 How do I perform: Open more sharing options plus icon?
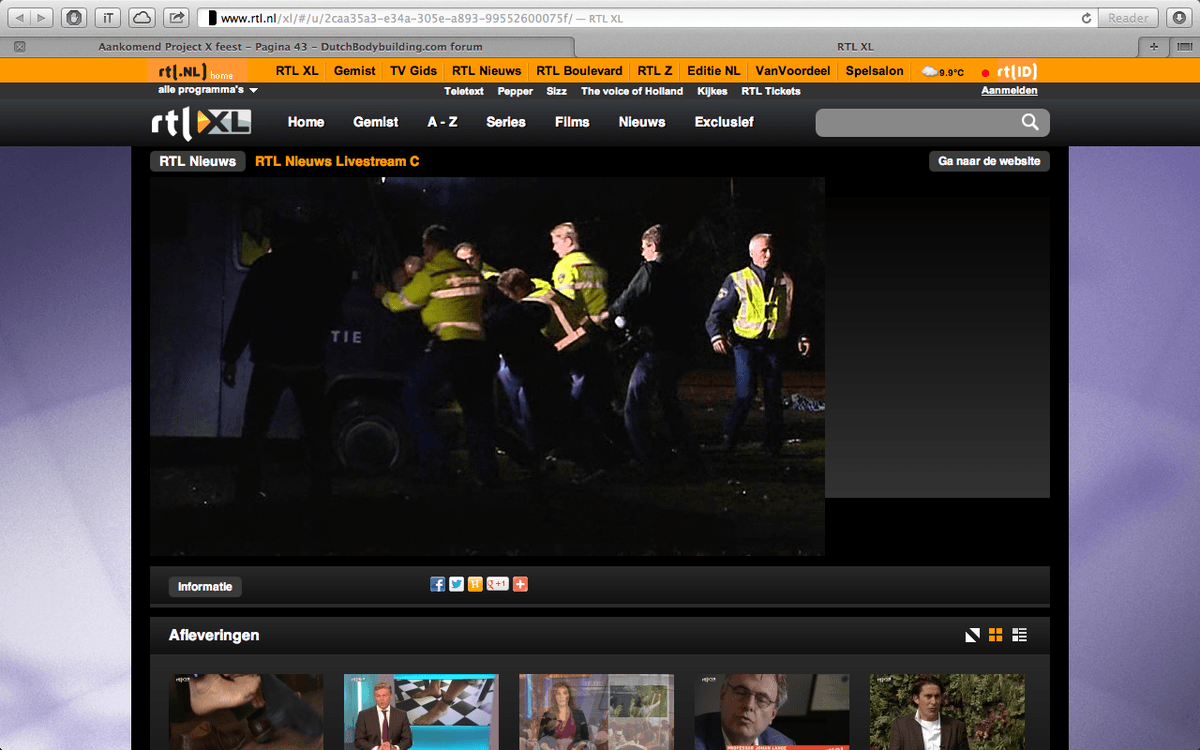(520, 584)
